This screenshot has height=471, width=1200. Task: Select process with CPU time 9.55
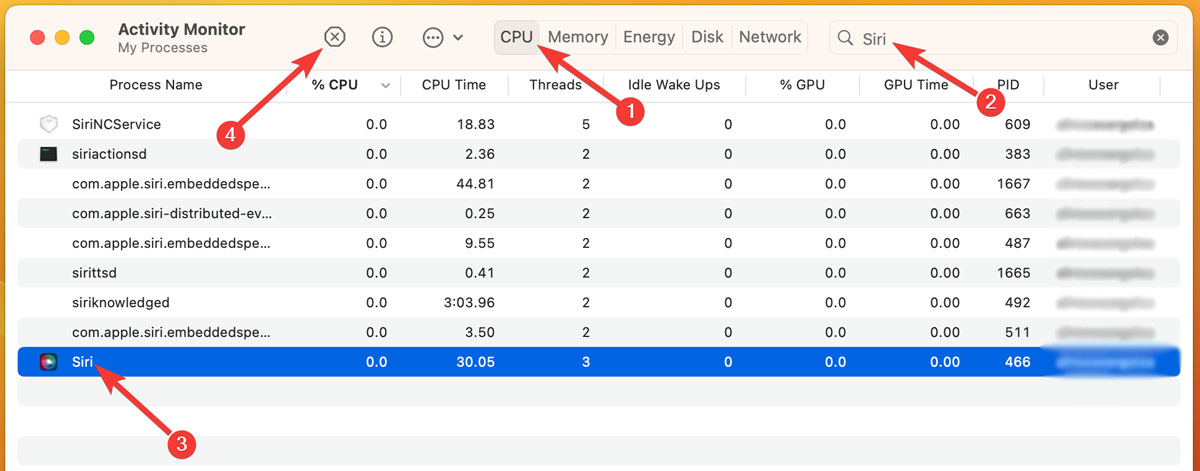point(600,243)
